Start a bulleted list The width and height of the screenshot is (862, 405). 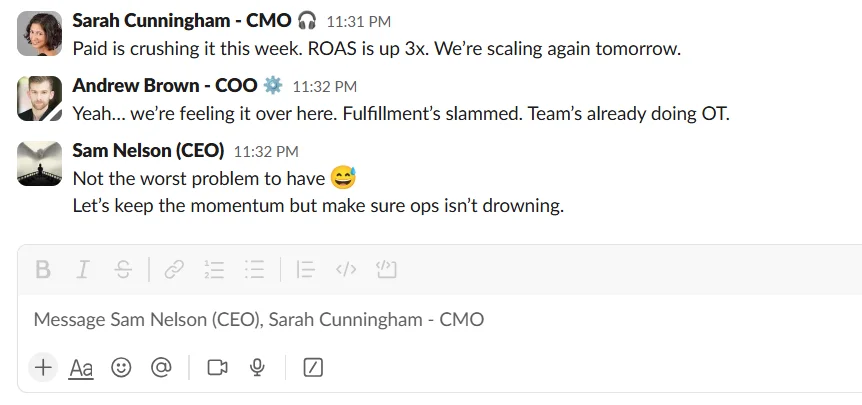tap(255, 270)
